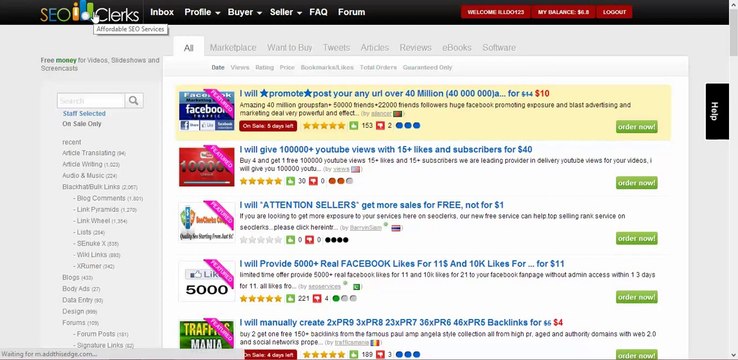Open the recent category link
Screen dimensions: 738x360
pos(72,142)
